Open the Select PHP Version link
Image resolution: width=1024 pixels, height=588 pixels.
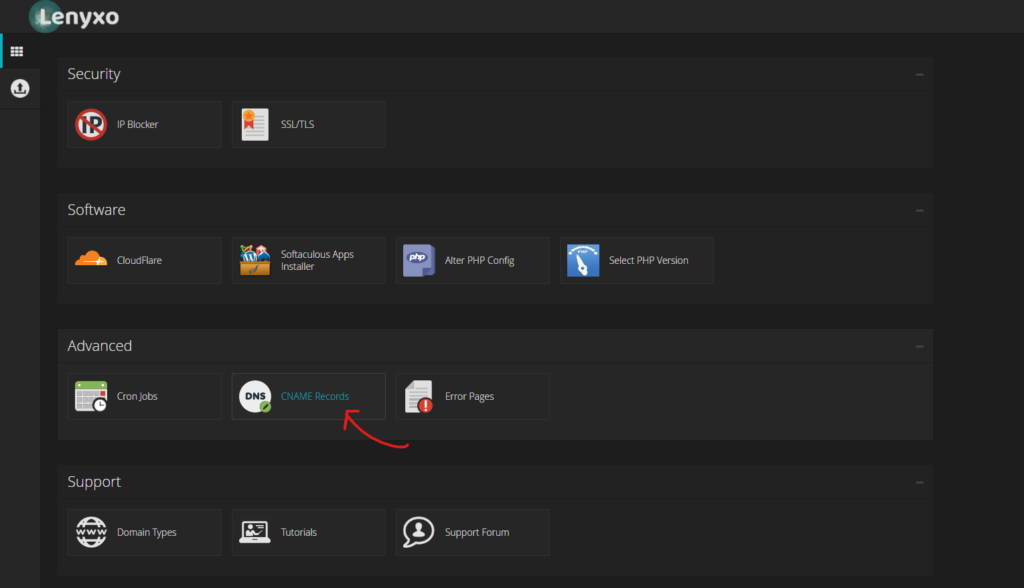coord(648,260)
